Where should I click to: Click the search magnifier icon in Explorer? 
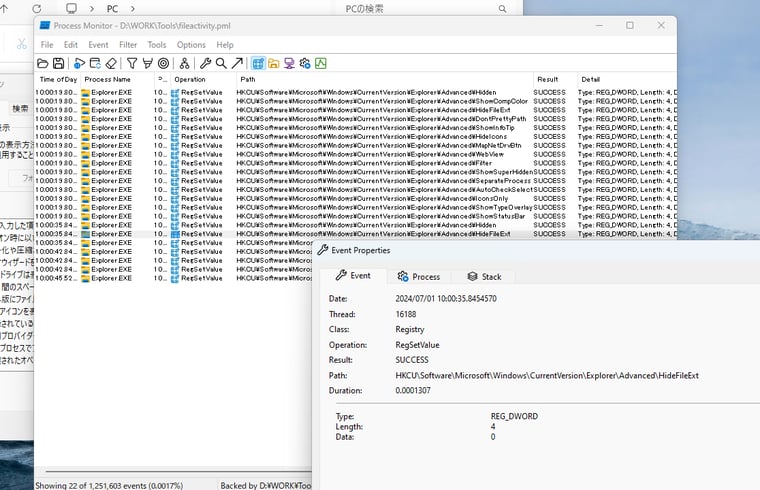click(503, 9)
